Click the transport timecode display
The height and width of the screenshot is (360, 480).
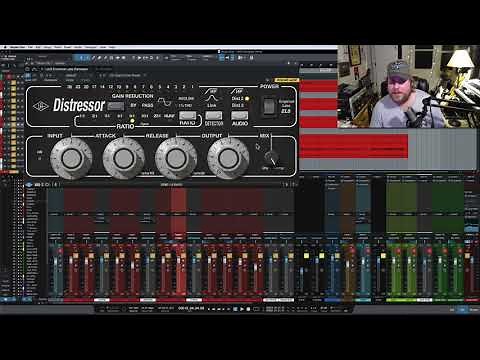(191, 309)
